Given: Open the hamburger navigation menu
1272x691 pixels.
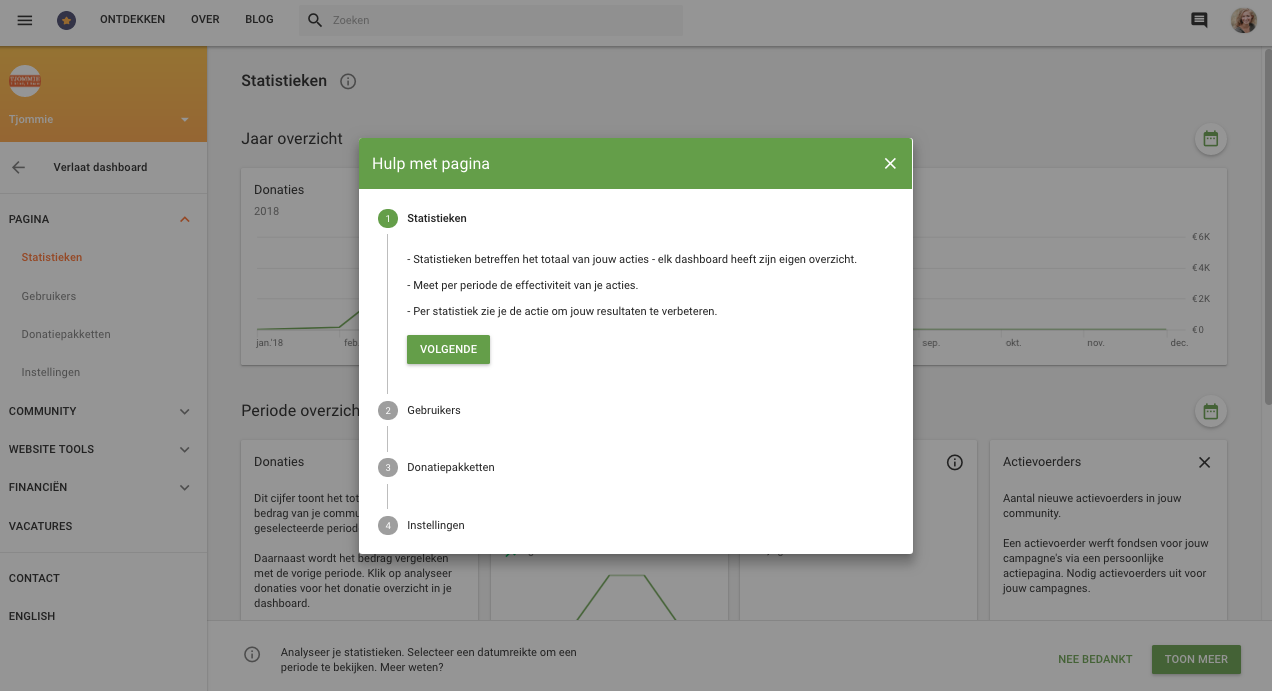Looking at the screenshot, I should pyautogui.click(x=25, y=20).
